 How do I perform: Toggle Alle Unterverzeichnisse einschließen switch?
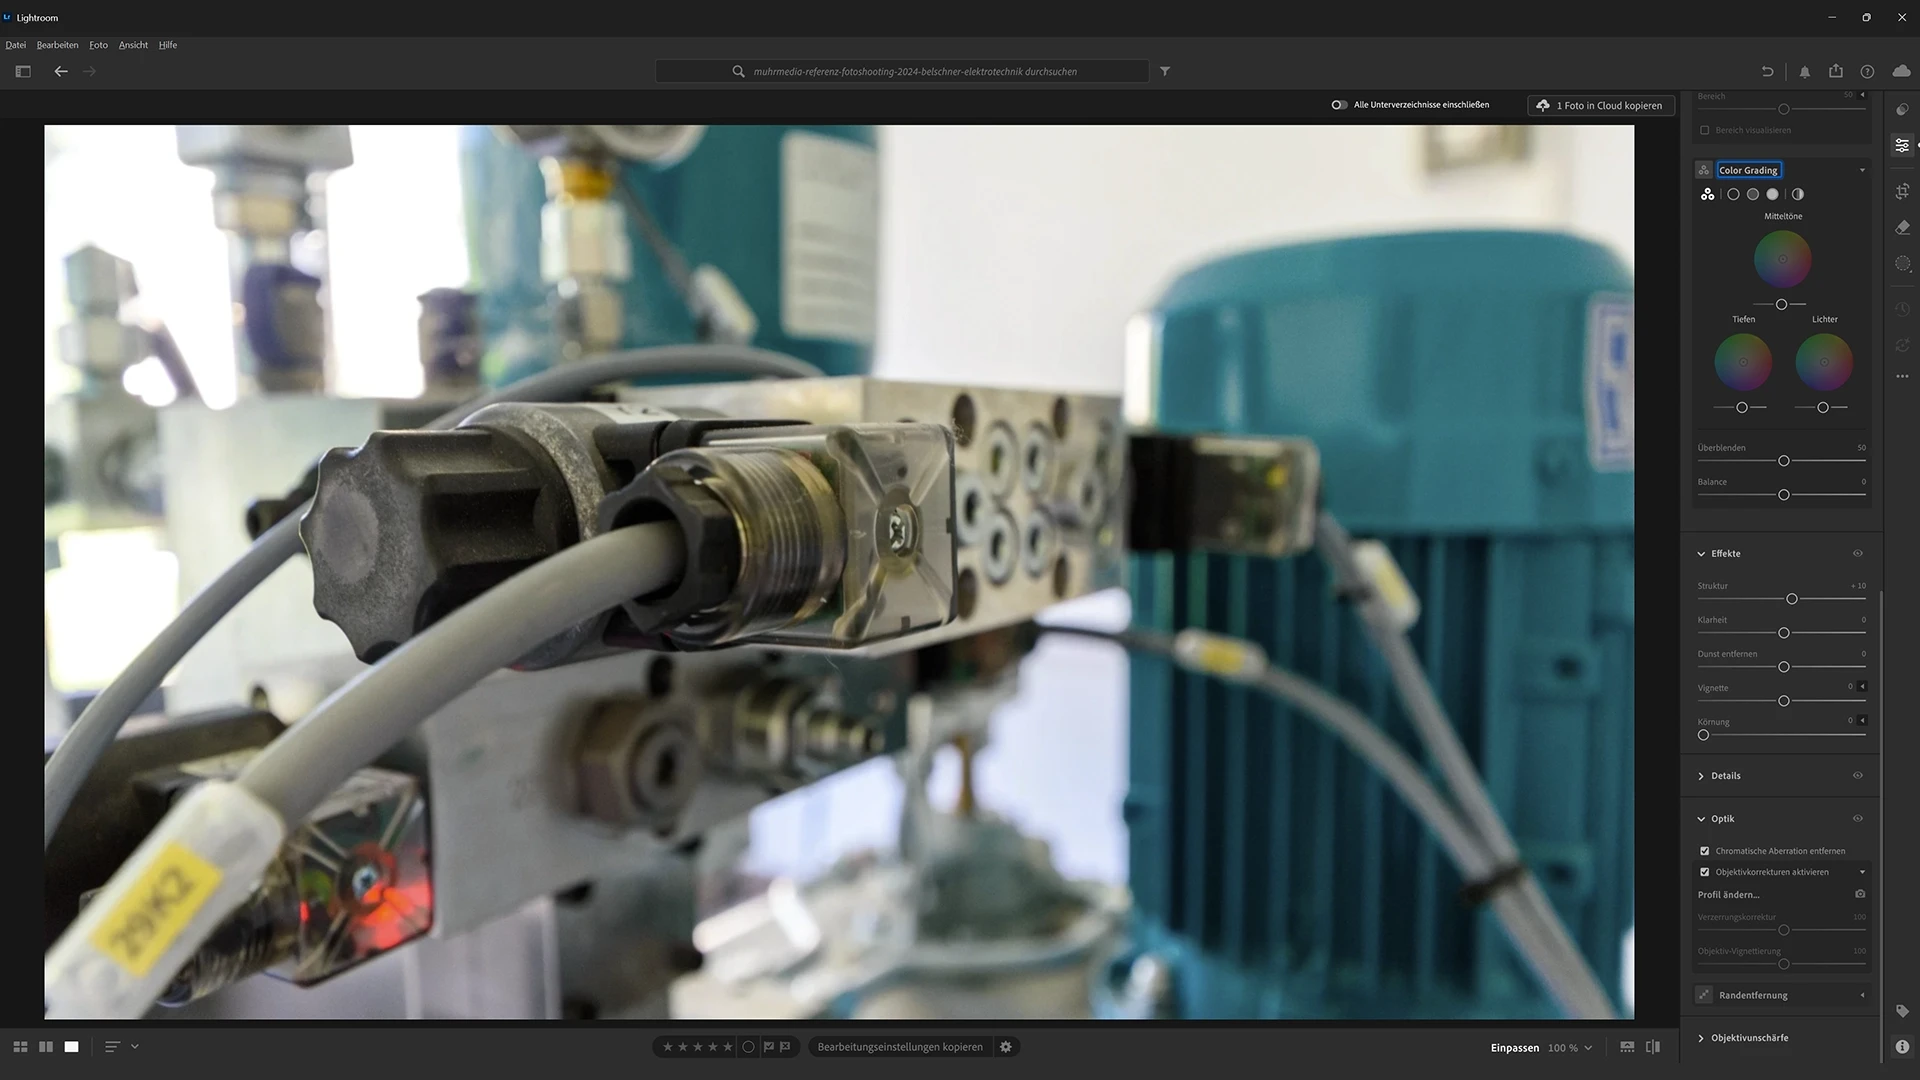(x=1339, y=105)
